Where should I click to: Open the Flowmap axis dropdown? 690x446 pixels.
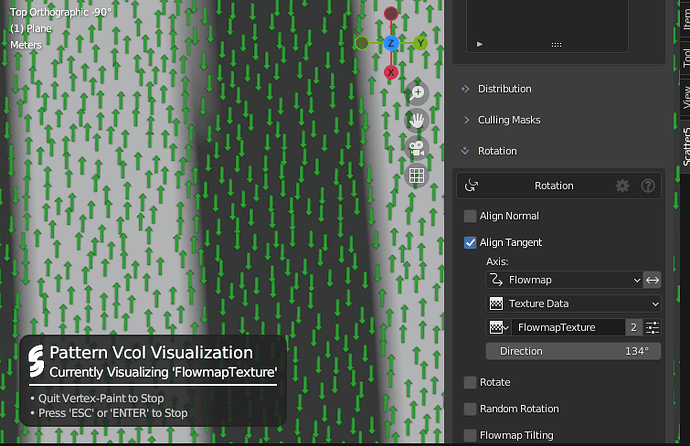[565, 280]
